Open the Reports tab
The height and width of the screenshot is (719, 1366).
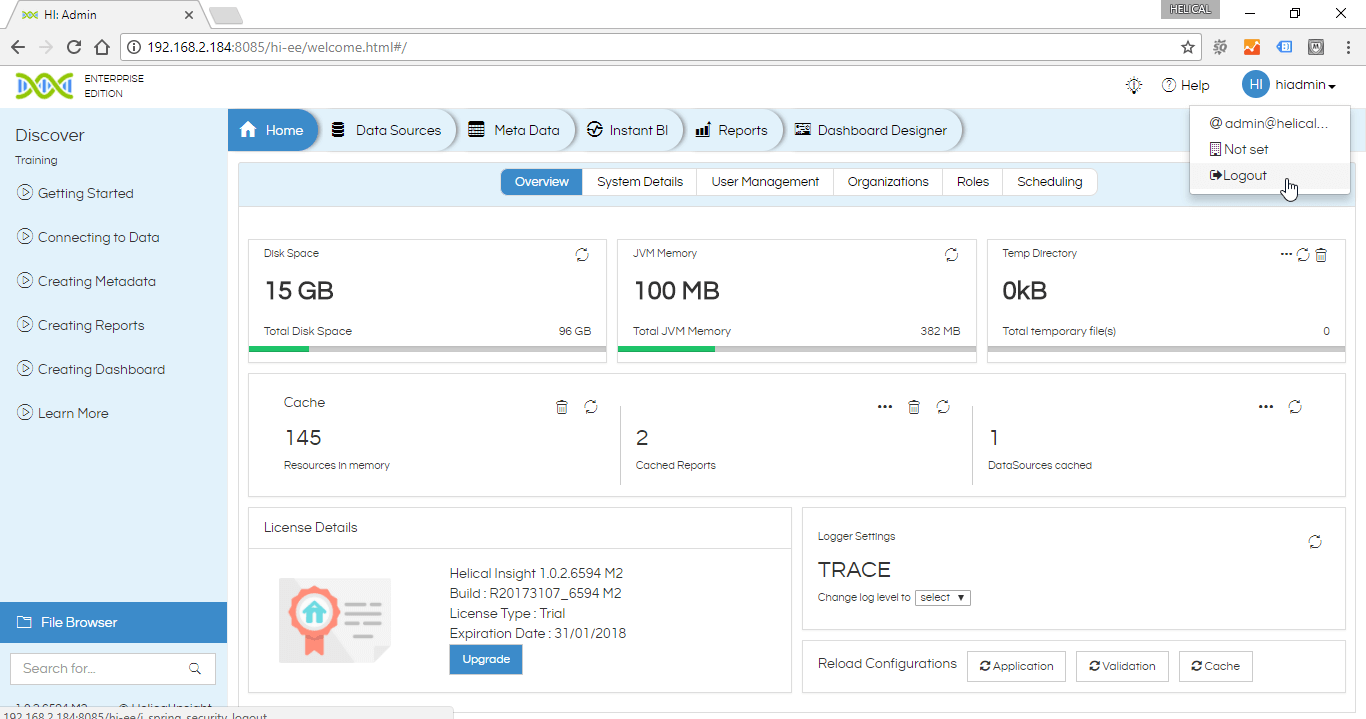(x=731, y=130)
